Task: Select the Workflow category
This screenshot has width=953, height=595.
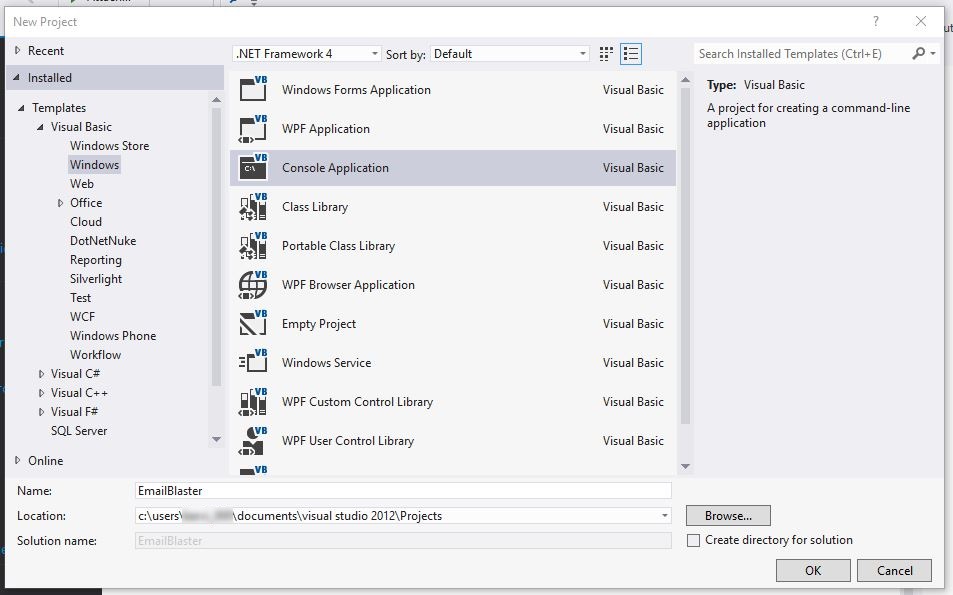Action: point(95,354)
